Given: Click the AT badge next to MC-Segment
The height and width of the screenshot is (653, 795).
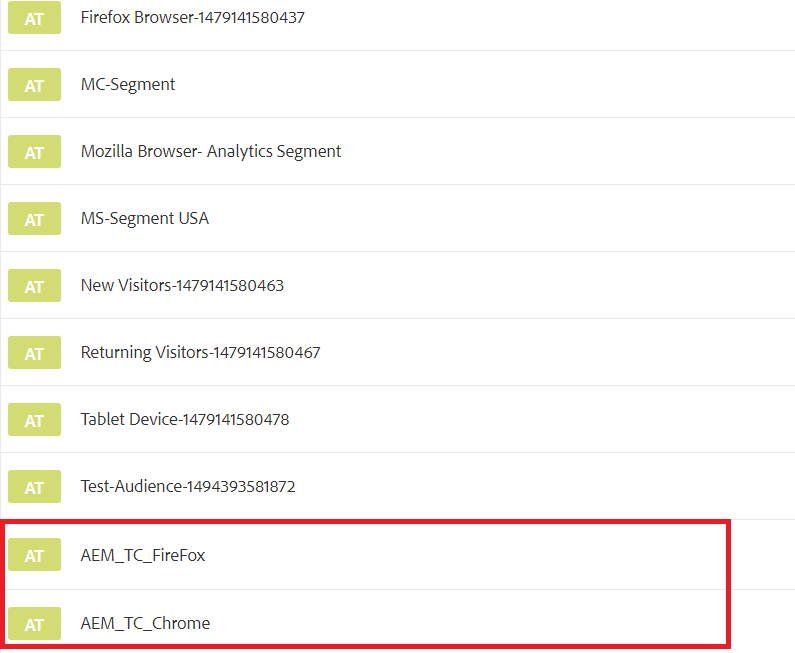Looking at the screenshot, I should (x=34, y=85).
